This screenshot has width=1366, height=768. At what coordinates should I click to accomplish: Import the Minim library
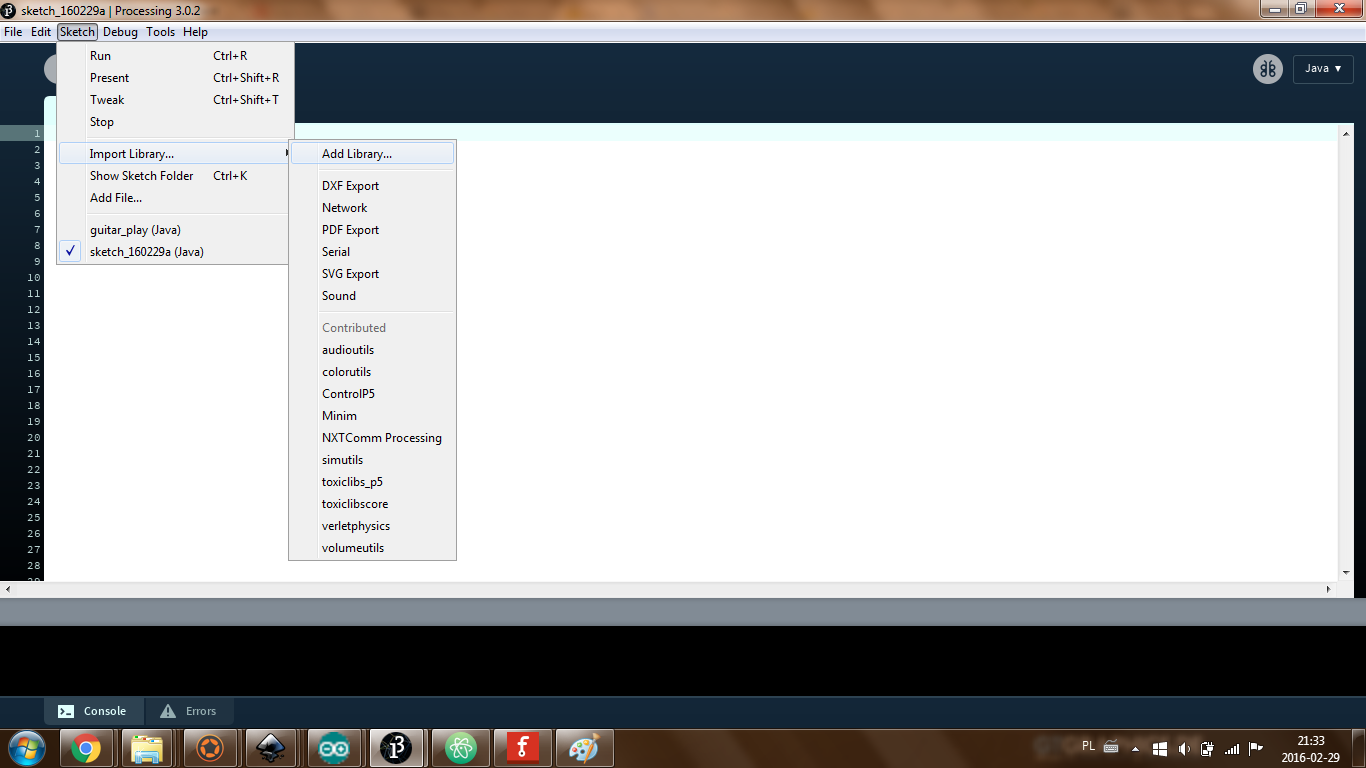pos(372,416)
